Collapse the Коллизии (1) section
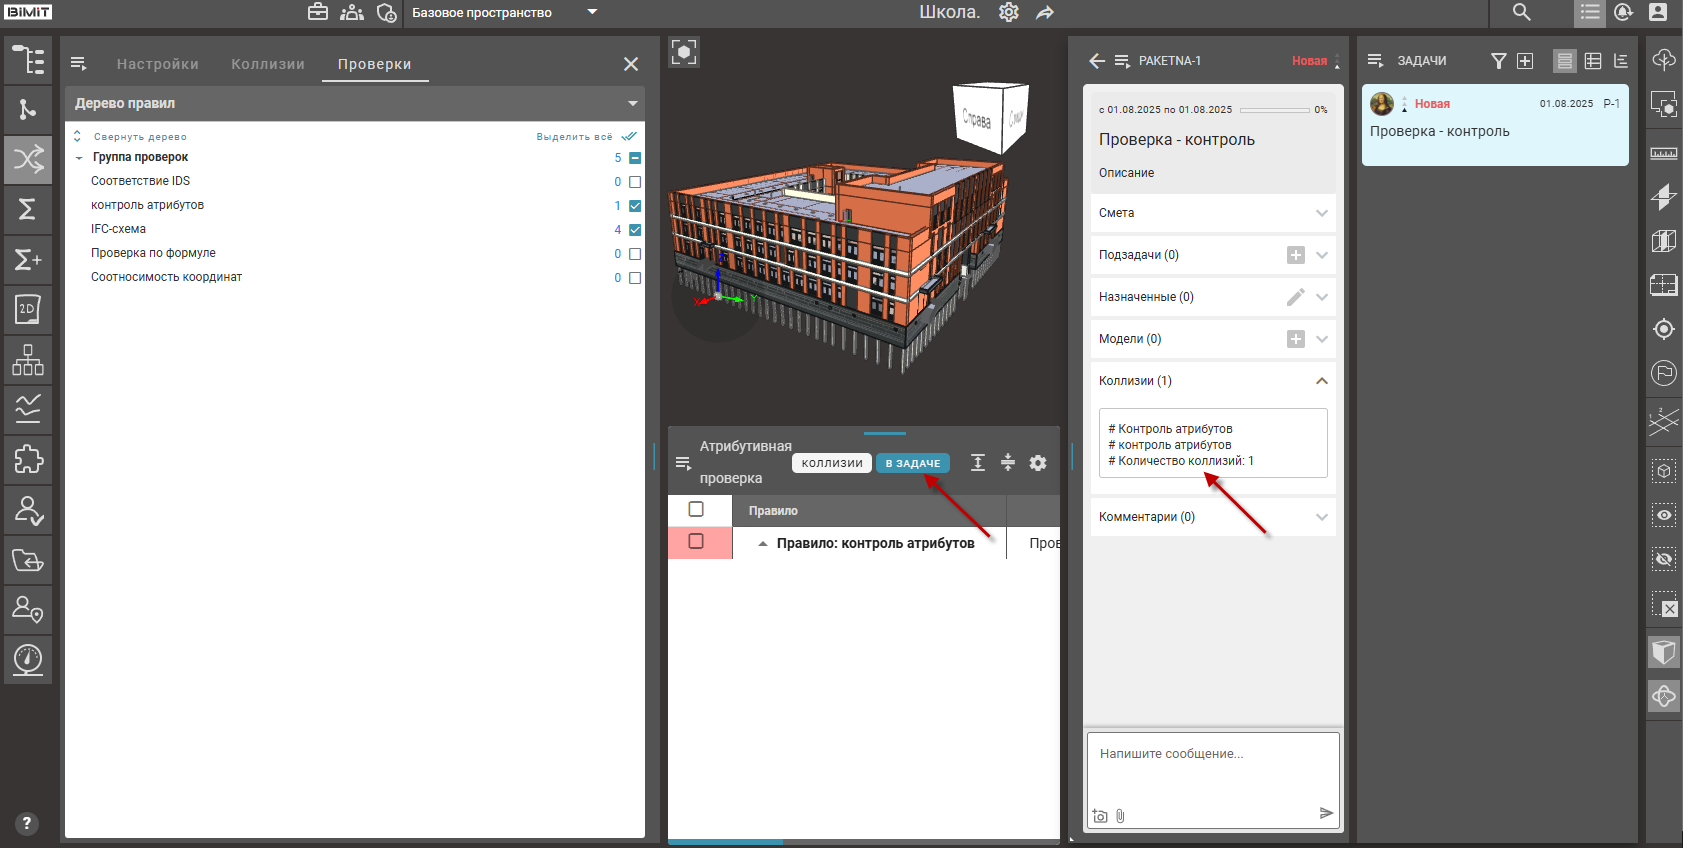Viewport: 1683px width, 848px height. click(x=1321, y=381)
